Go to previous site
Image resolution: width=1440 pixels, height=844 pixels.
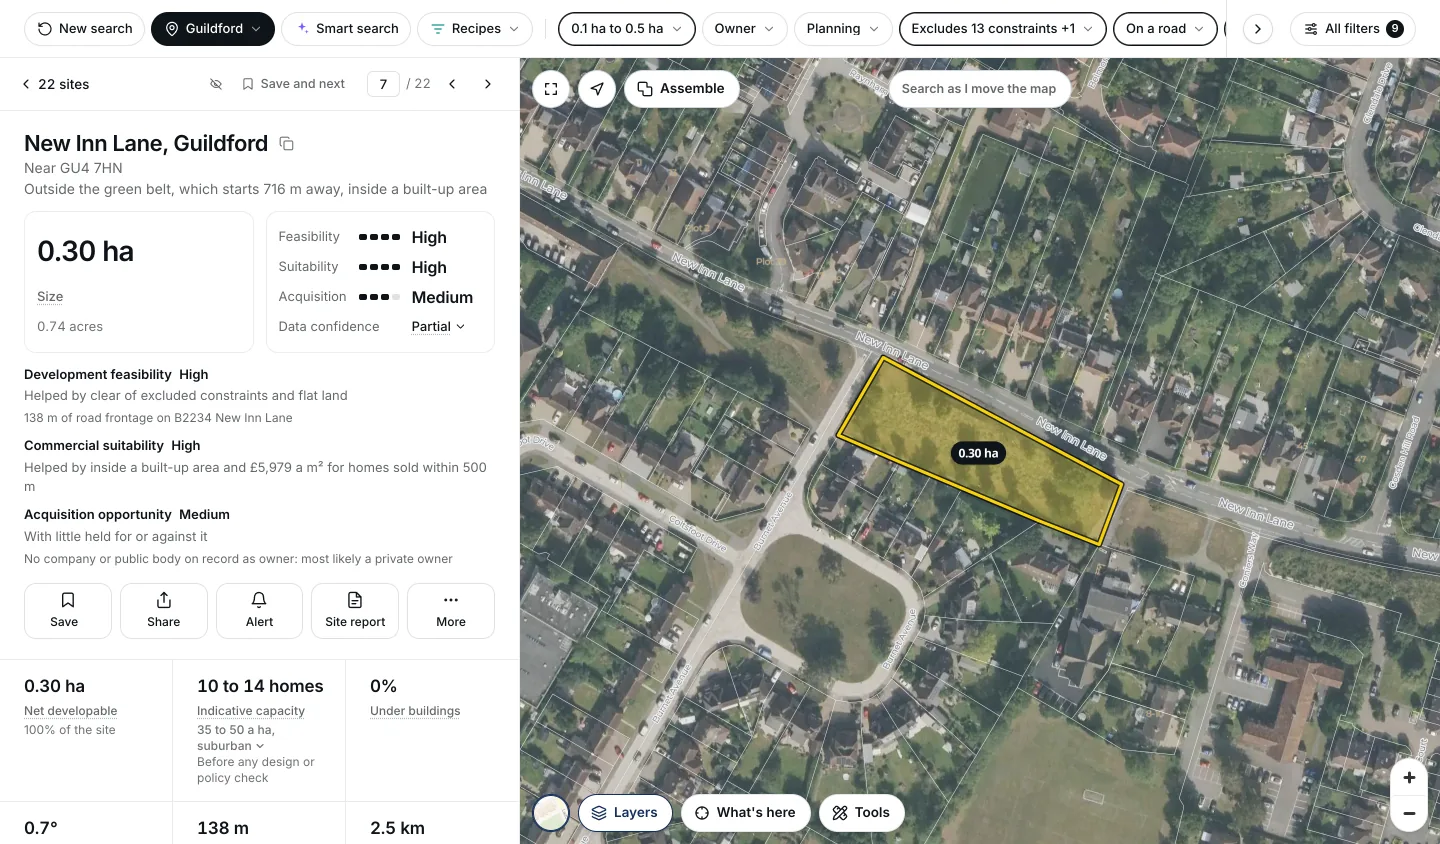452,84
